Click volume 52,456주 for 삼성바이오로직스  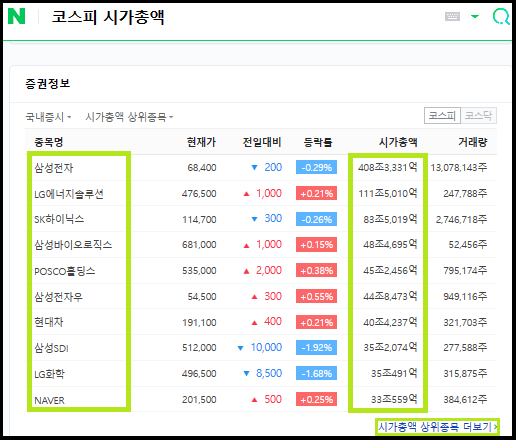(x=468, y=245)
